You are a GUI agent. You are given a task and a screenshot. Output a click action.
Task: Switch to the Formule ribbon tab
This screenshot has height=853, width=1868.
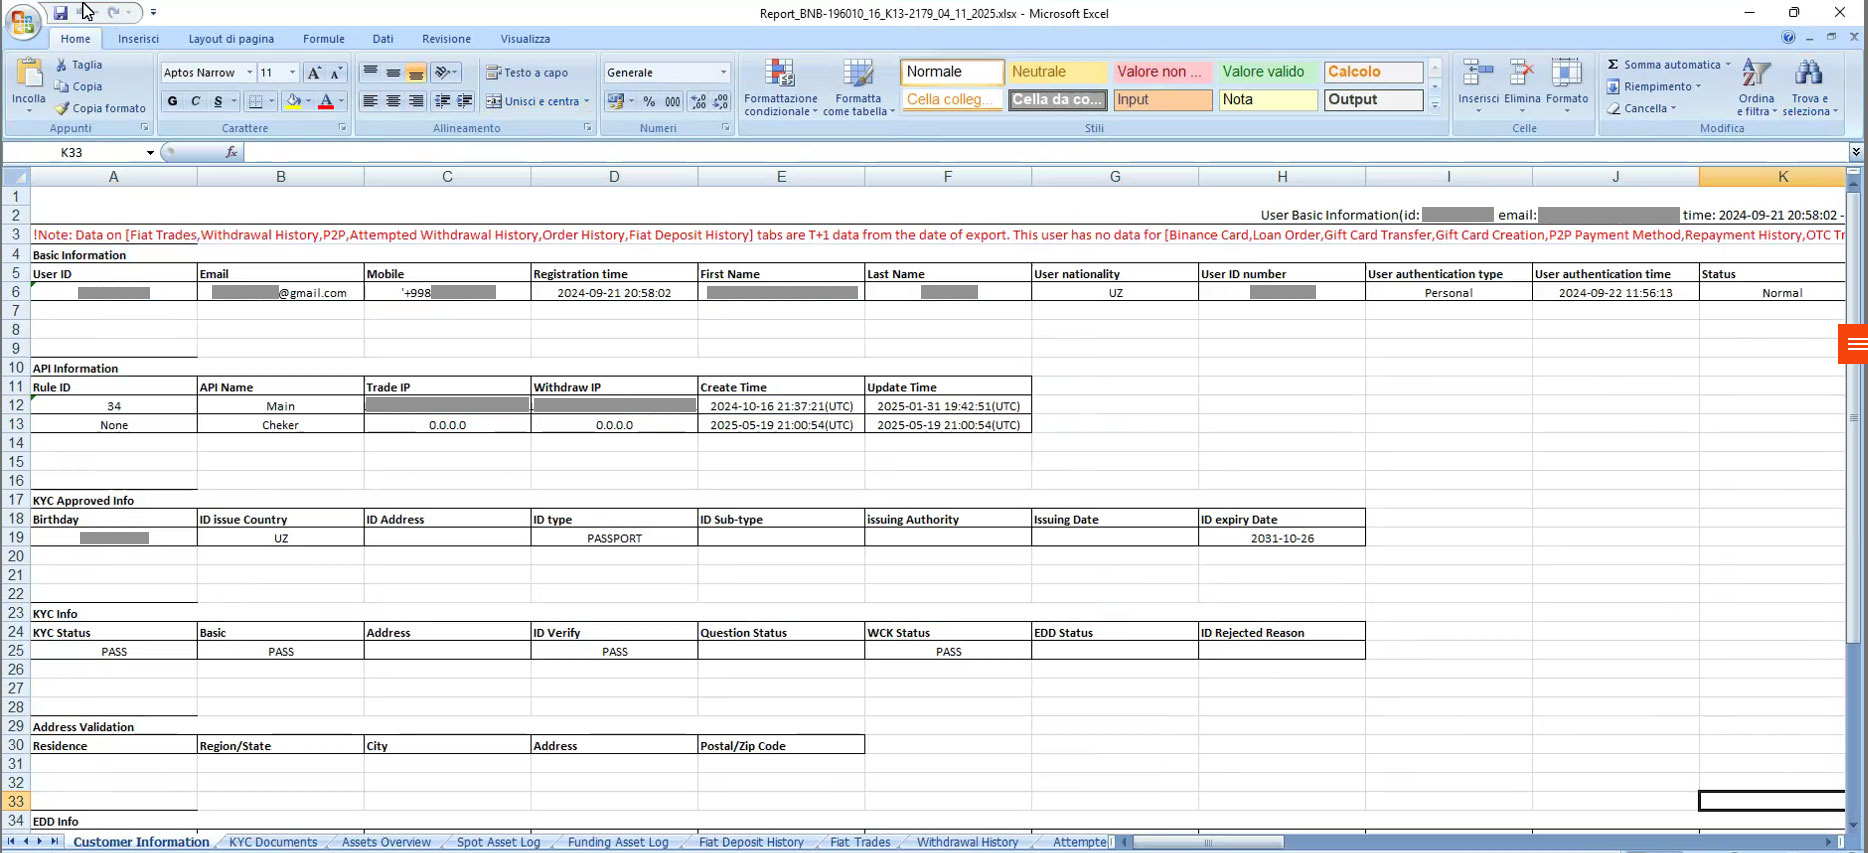(x=323, y=39)
